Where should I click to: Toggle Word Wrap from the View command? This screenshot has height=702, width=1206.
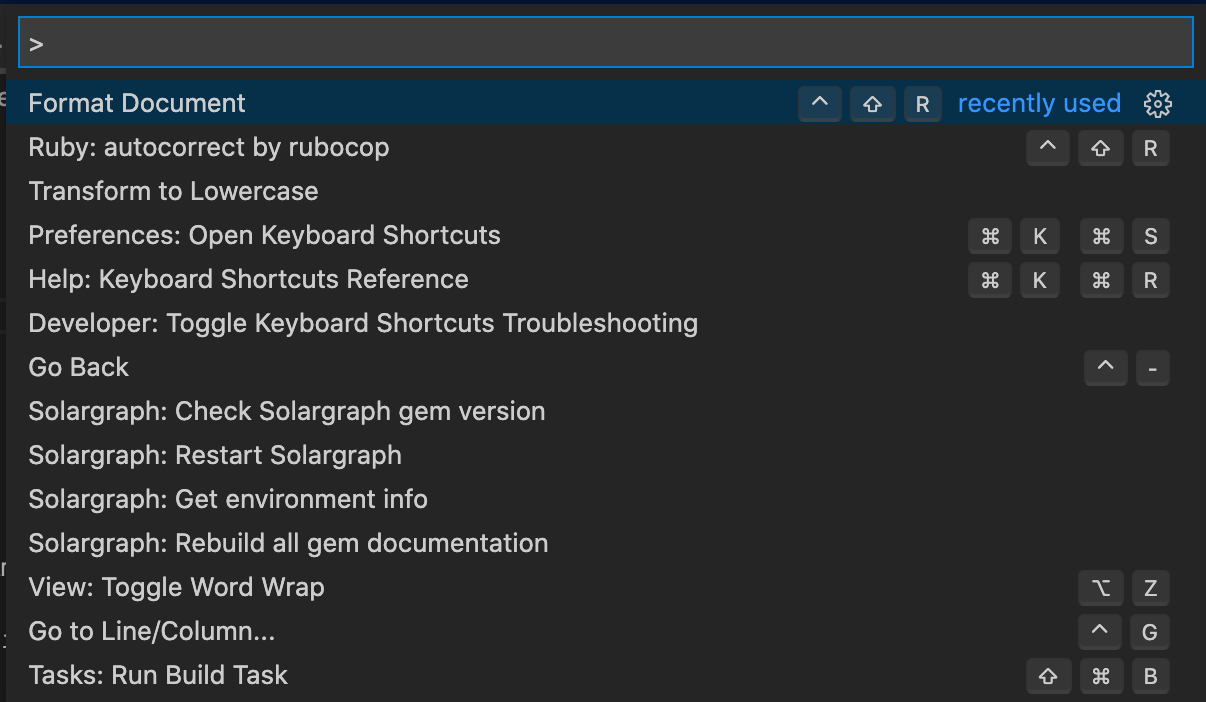[x=176, y=587]
